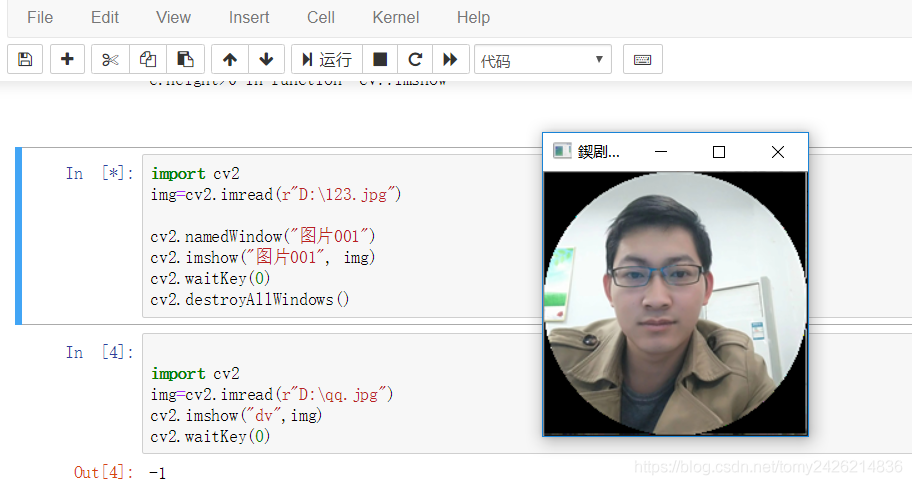The width and height of the screenshot is (912, 485).
Task: Open the command palette keyboard icon
Action: click(642, 60)
